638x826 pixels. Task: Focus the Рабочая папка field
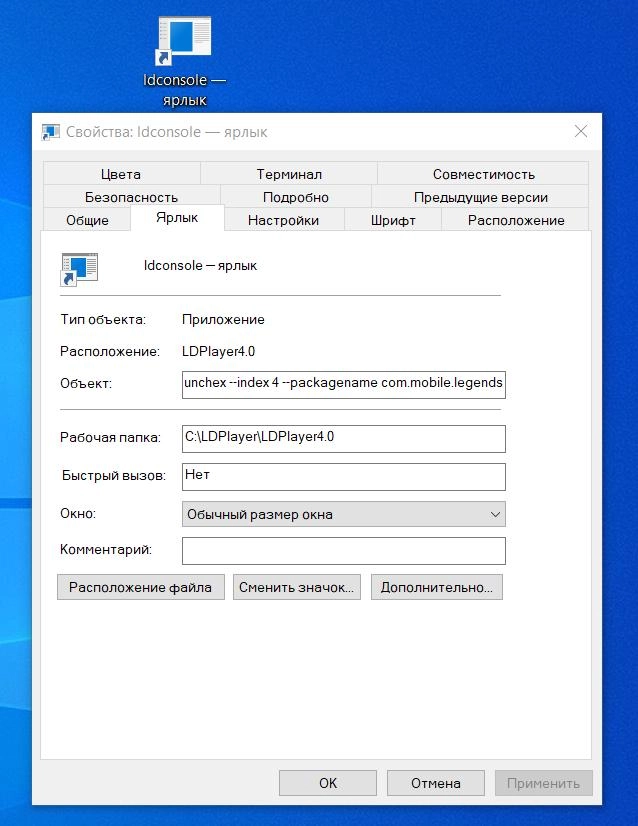tap(343, 438)
